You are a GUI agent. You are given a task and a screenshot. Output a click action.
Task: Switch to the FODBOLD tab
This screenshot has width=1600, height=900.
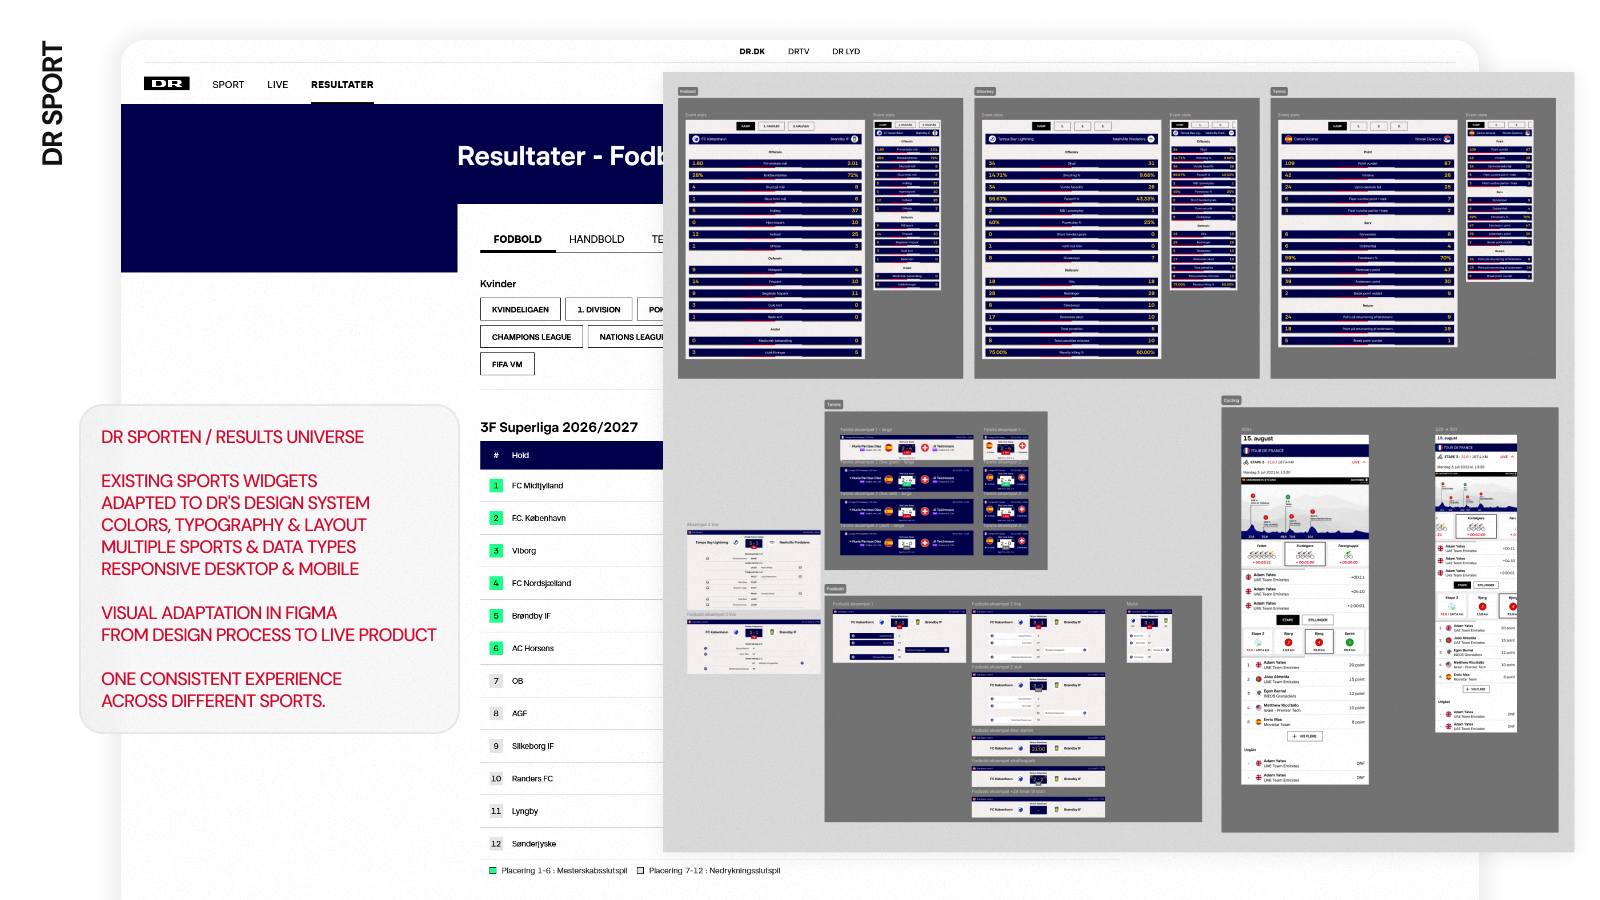(x=517, y=240)
